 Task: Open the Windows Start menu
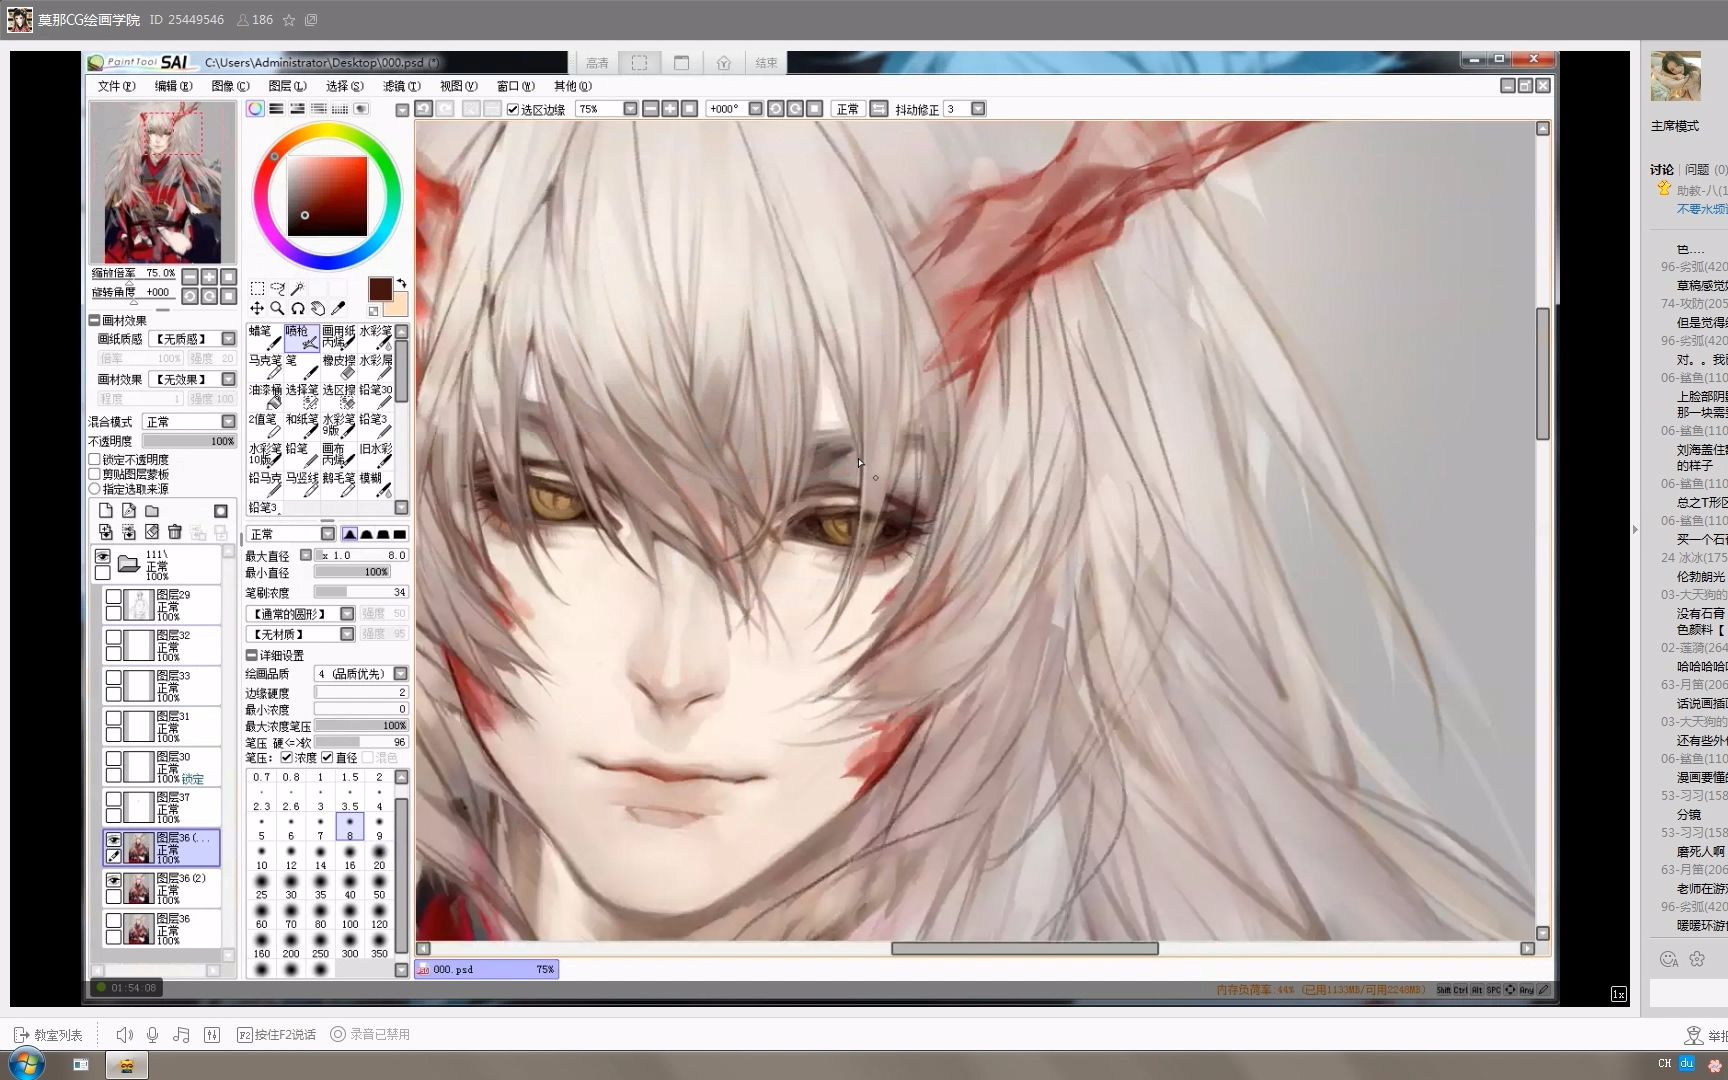(27, 1064)
